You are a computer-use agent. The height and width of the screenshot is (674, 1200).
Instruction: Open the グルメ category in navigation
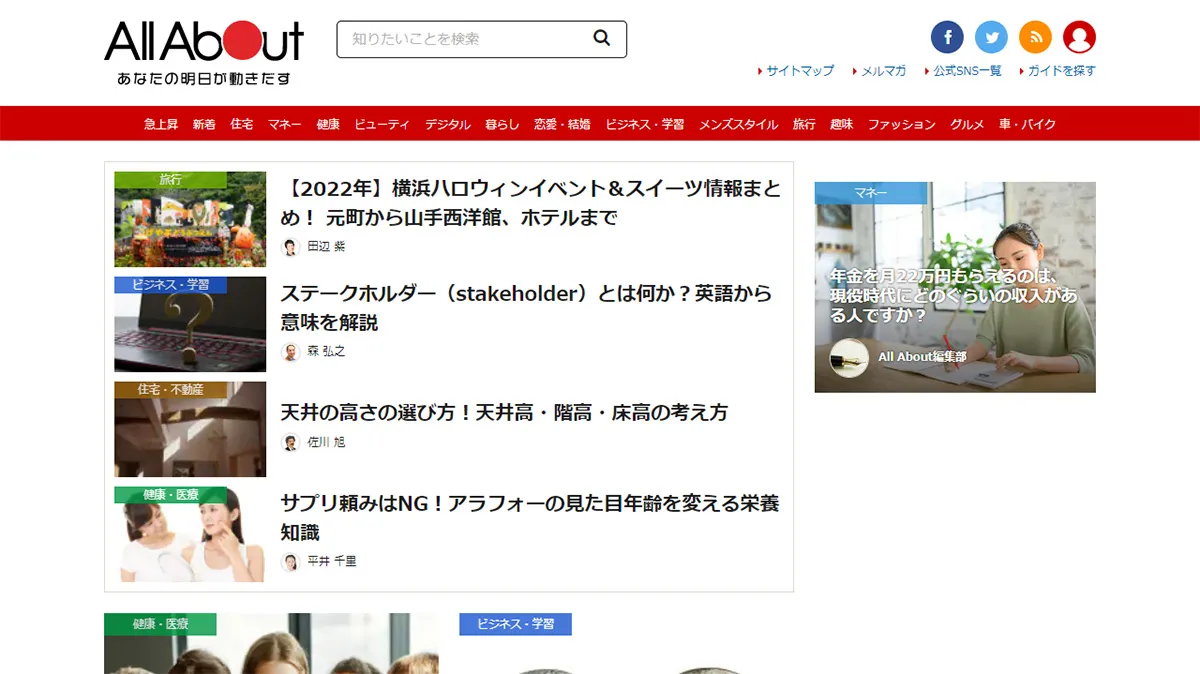coord(967,124)
